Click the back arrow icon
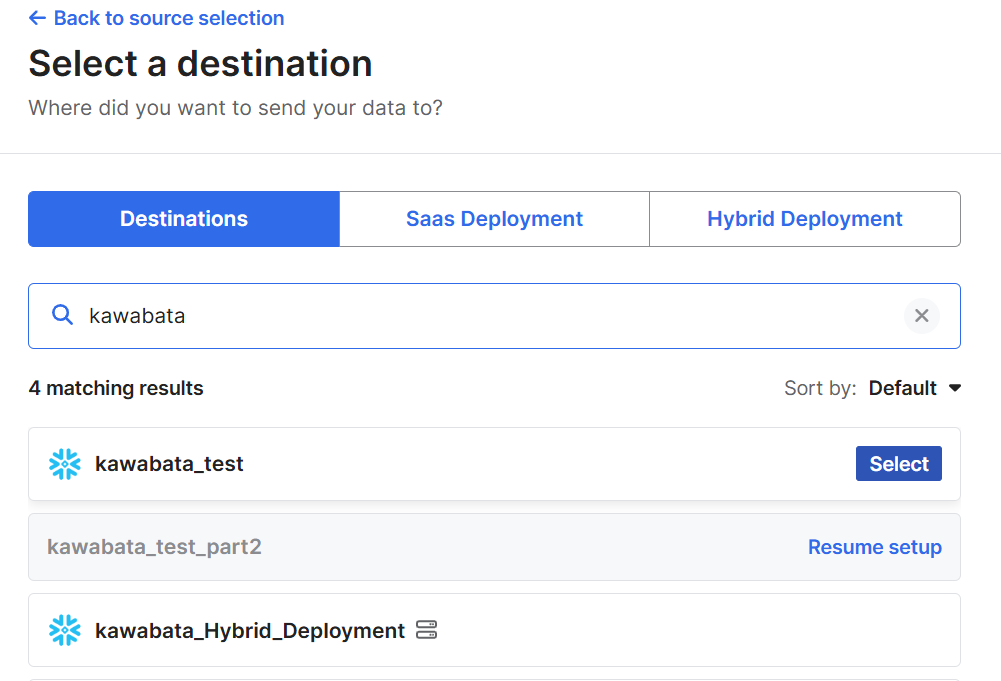Screen dimensions: 1001x681 [x=38, y=18]
